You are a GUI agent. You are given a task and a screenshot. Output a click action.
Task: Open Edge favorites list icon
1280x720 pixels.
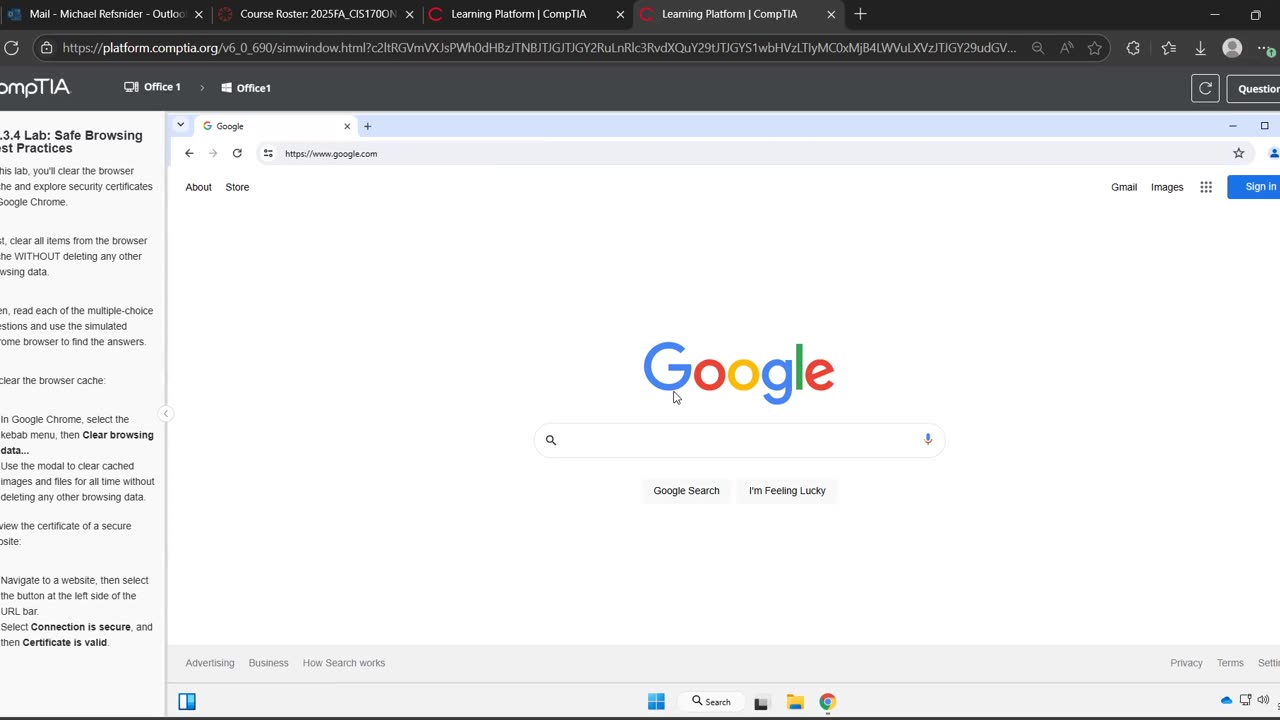click(x=1169, y=47)
